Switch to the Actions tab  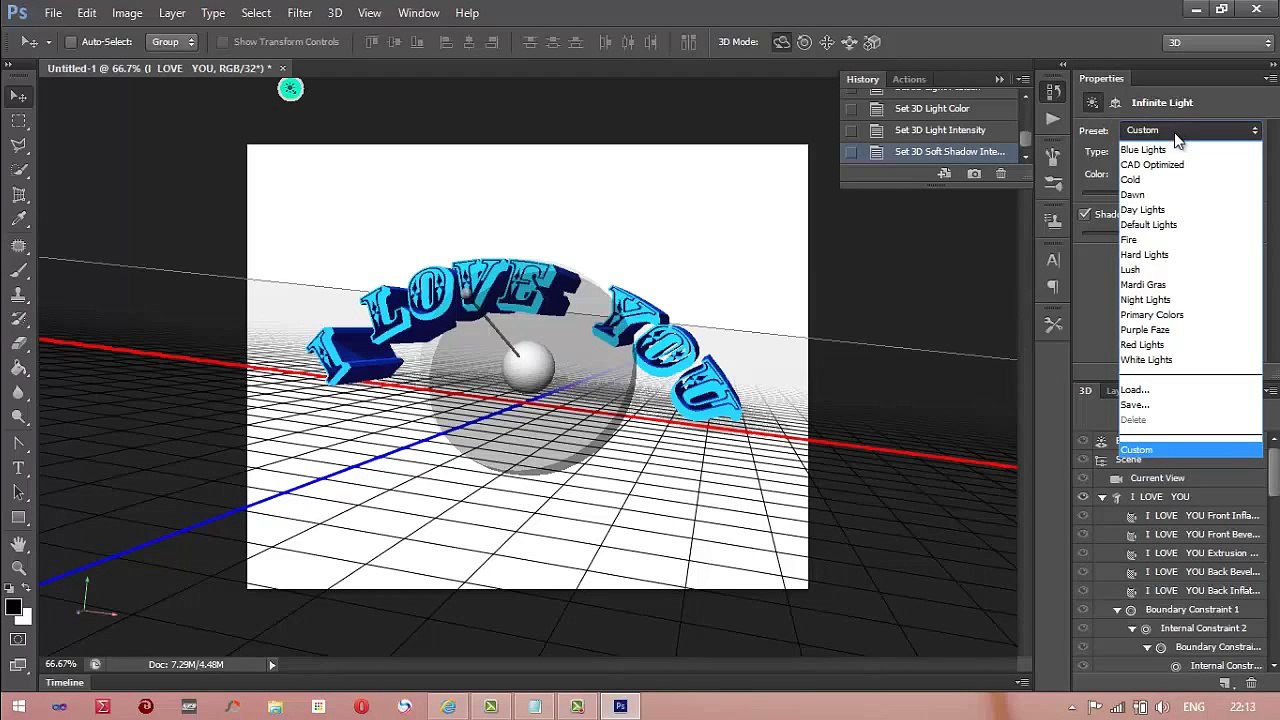coord(909,80)
